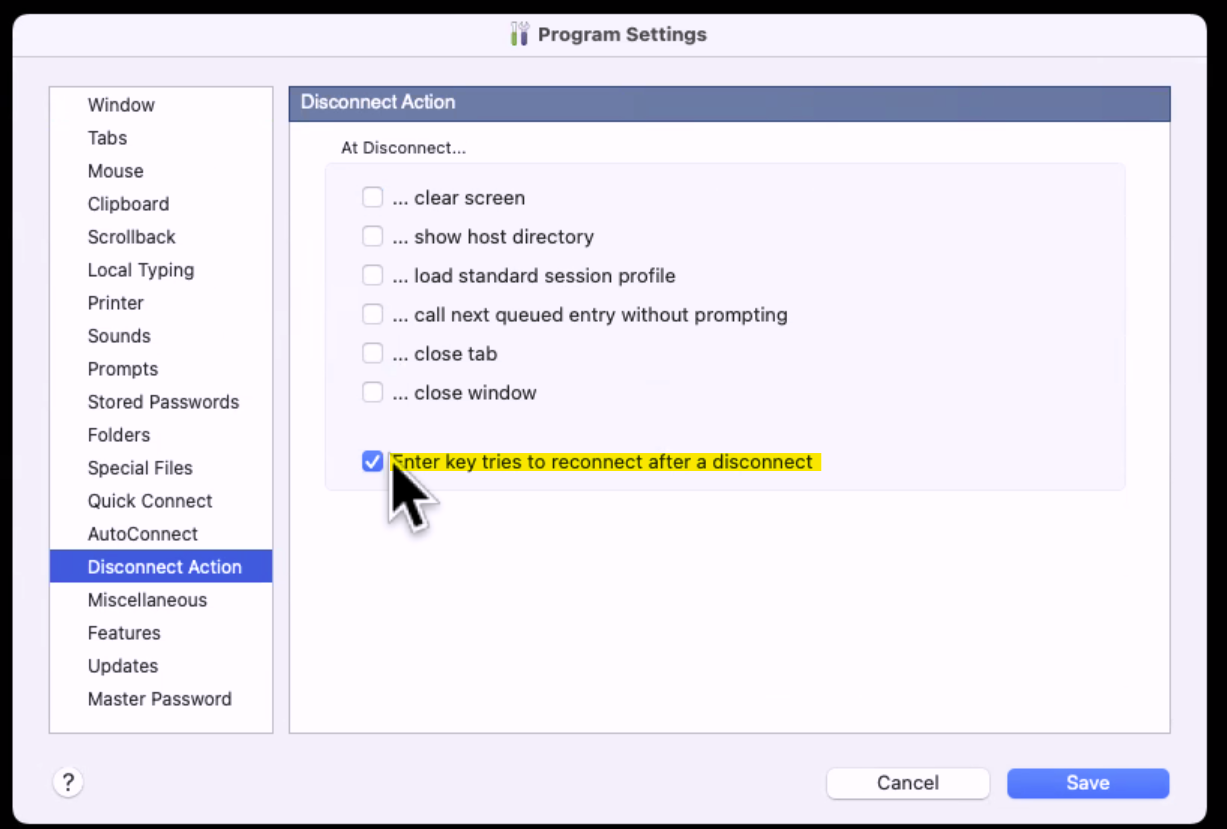Select Tabs in the settings sidebar
This screenshot has width=1227, height=829.
click(161, 138)
